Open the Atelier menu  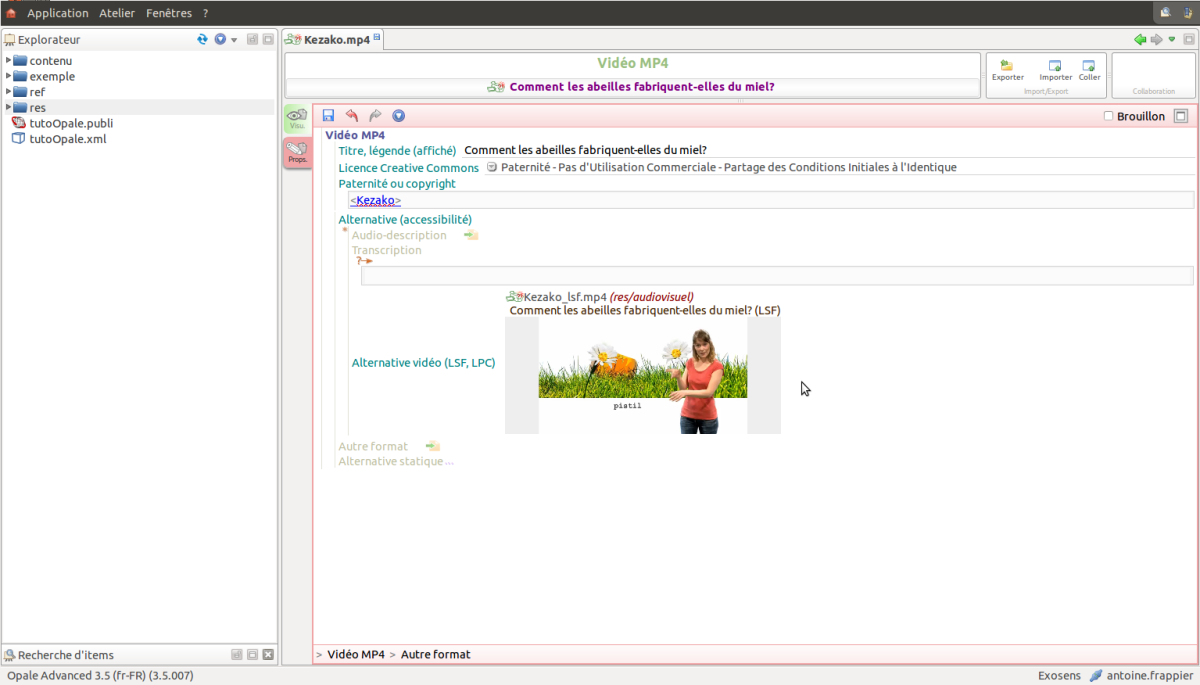pyautogui.click(x=117, y=13)
